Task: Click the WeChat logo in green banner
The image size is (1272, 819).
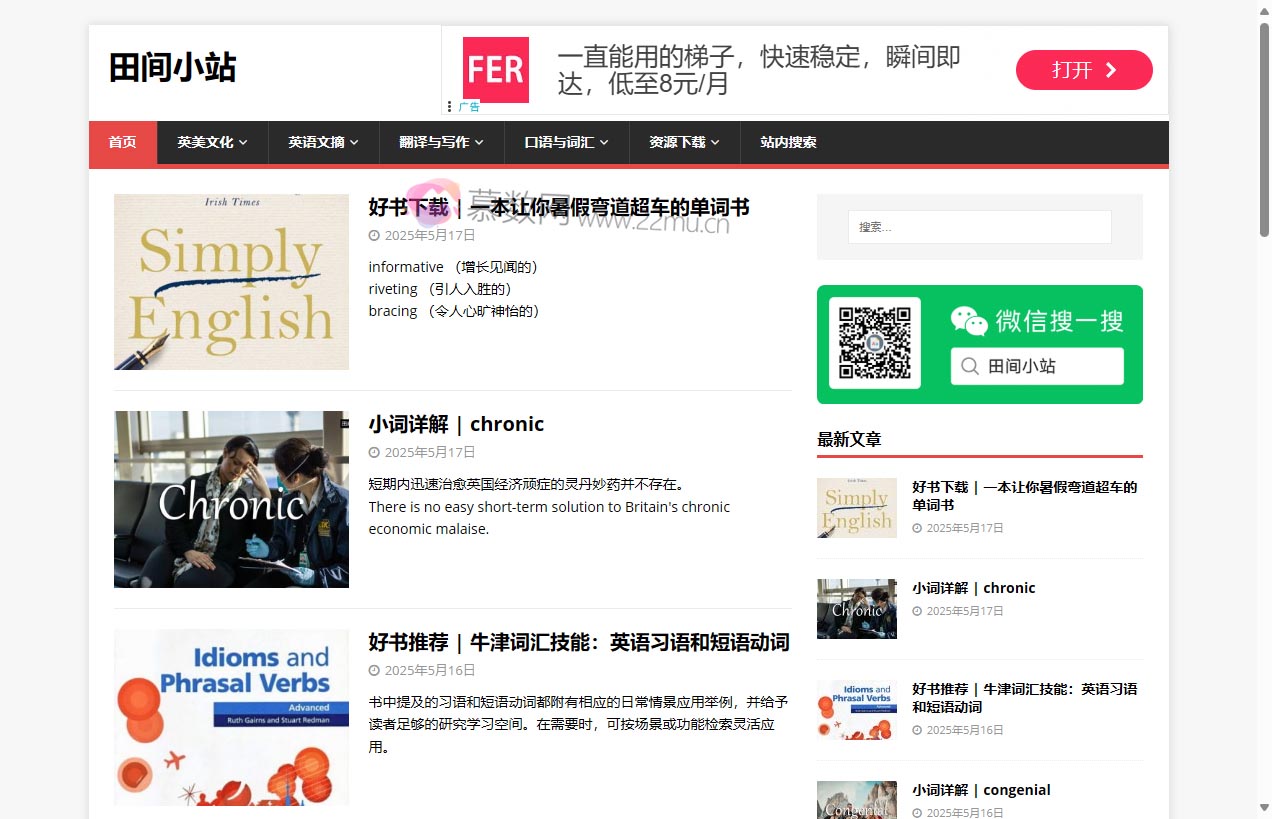Action: tap(968, 321)
